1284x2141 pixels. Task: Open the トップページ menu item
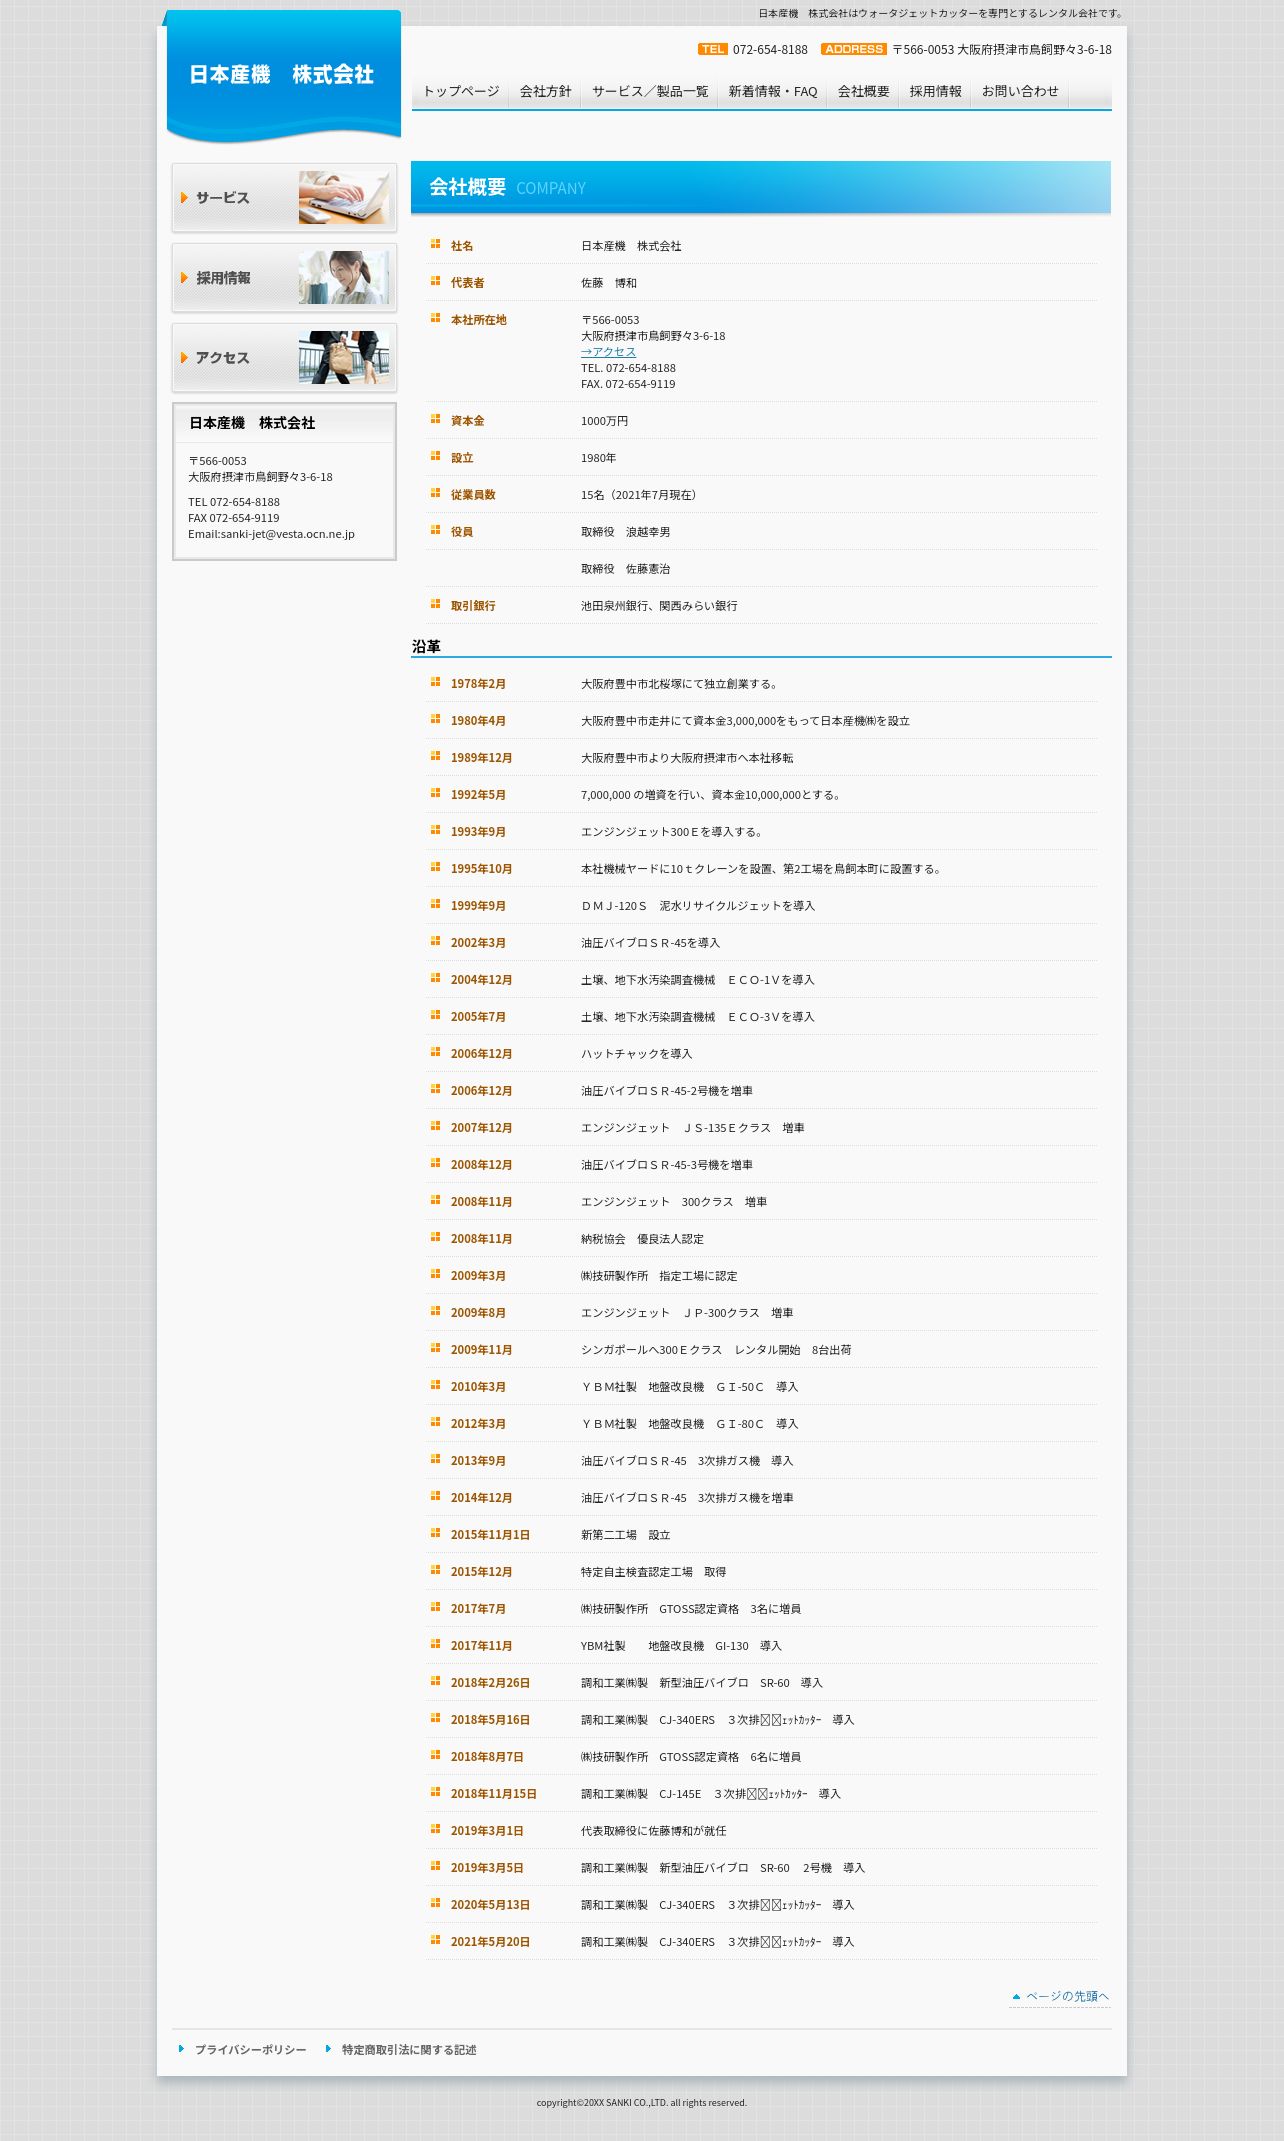tap(461, 91)
